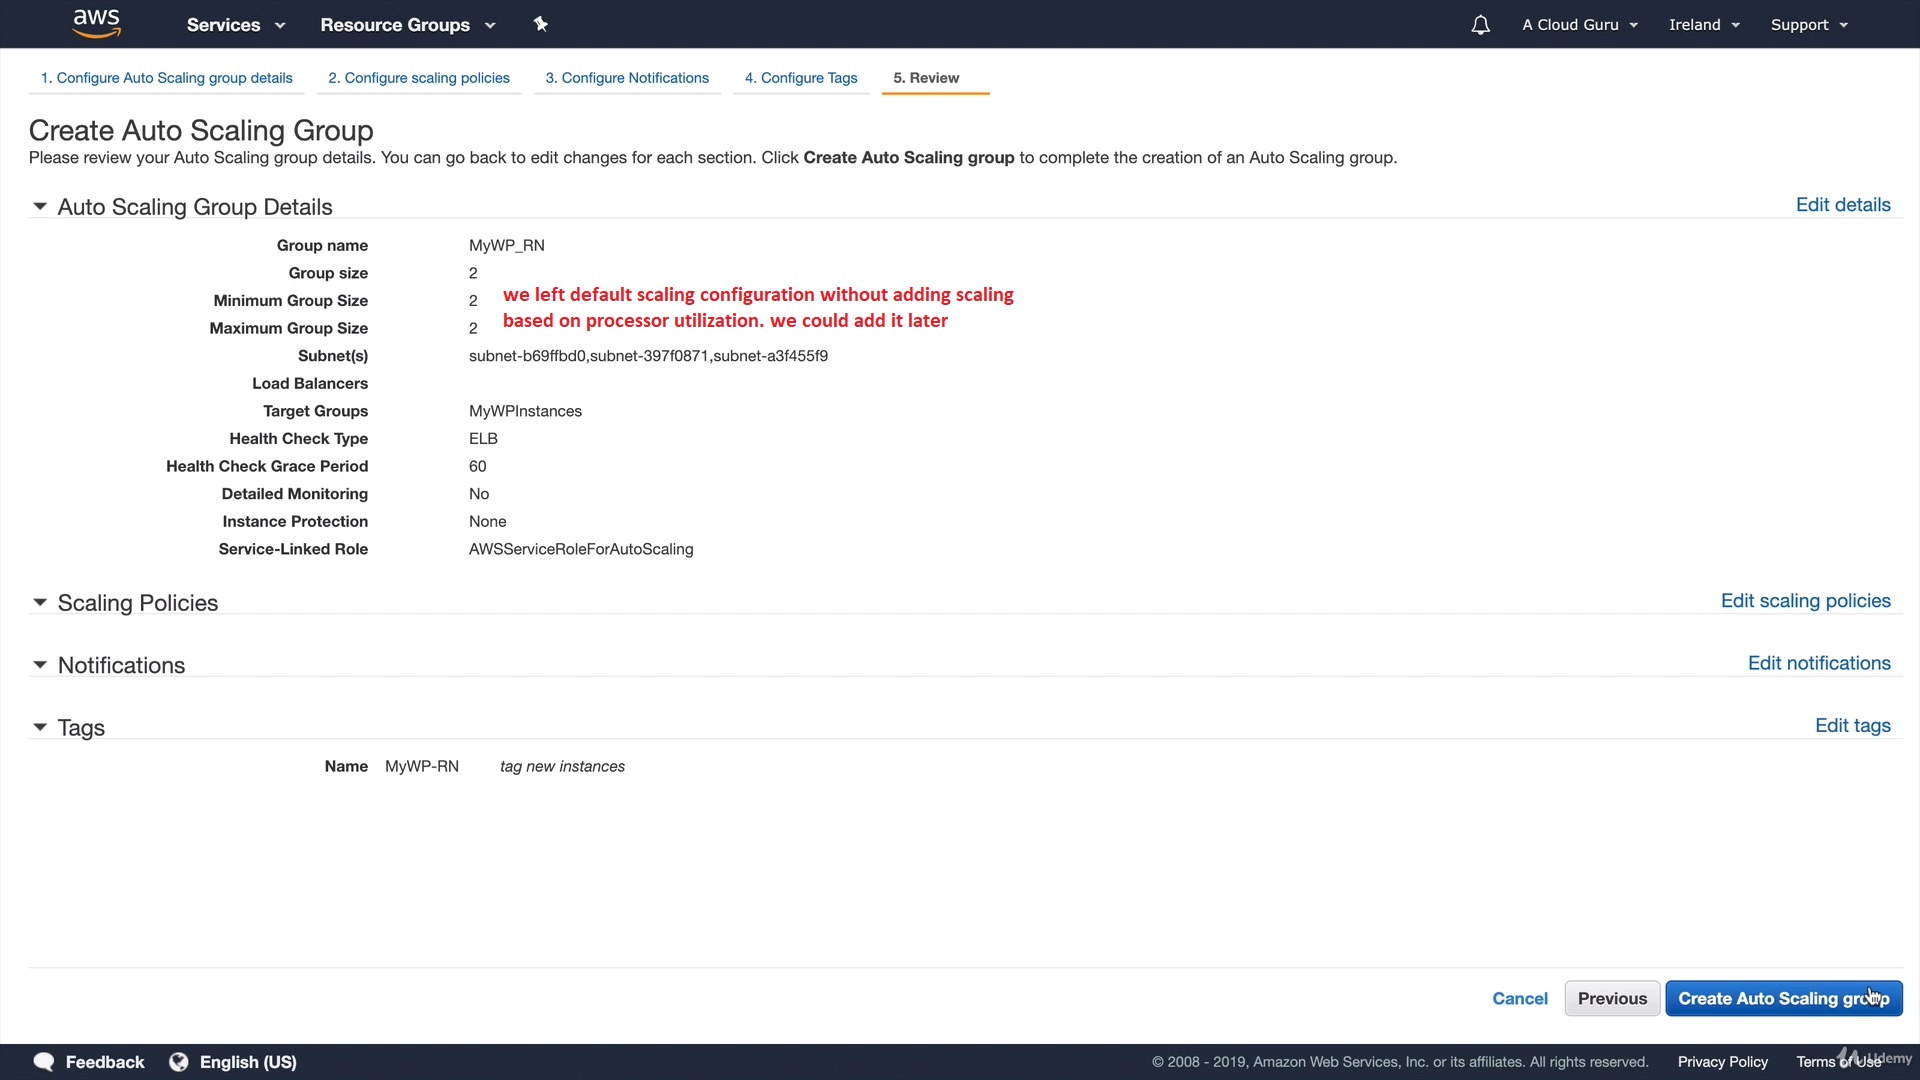
Task: Open the notifications bell icon
Action: point(1480,25)
